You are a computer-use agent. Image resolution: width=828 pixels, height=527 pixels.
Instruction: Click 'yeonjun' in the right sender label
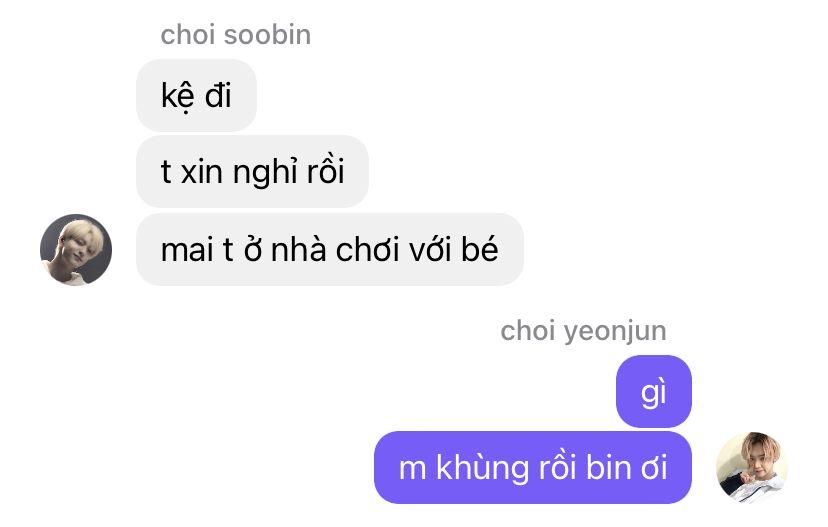615,332
